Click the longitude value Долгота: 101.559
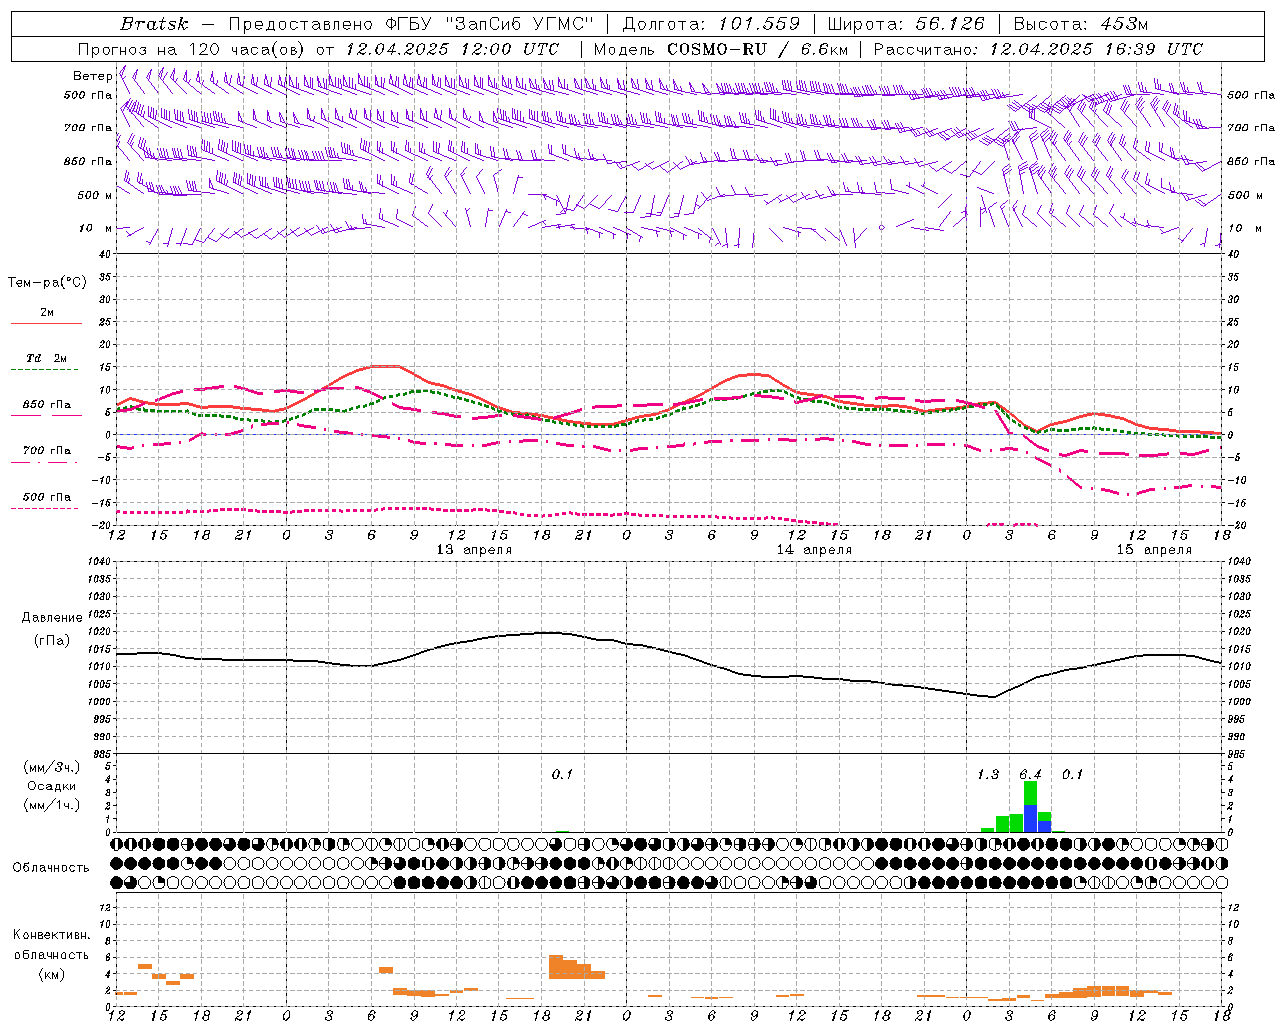 tap(711, 24)
